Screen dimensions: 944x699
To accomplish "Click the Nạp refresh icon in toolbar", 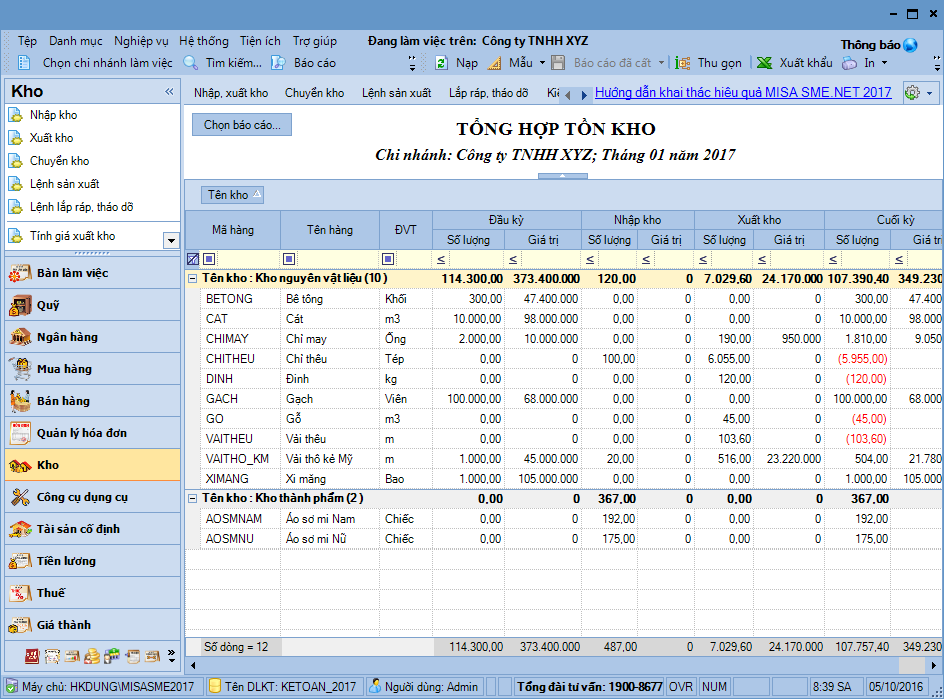I will point(441,63).
